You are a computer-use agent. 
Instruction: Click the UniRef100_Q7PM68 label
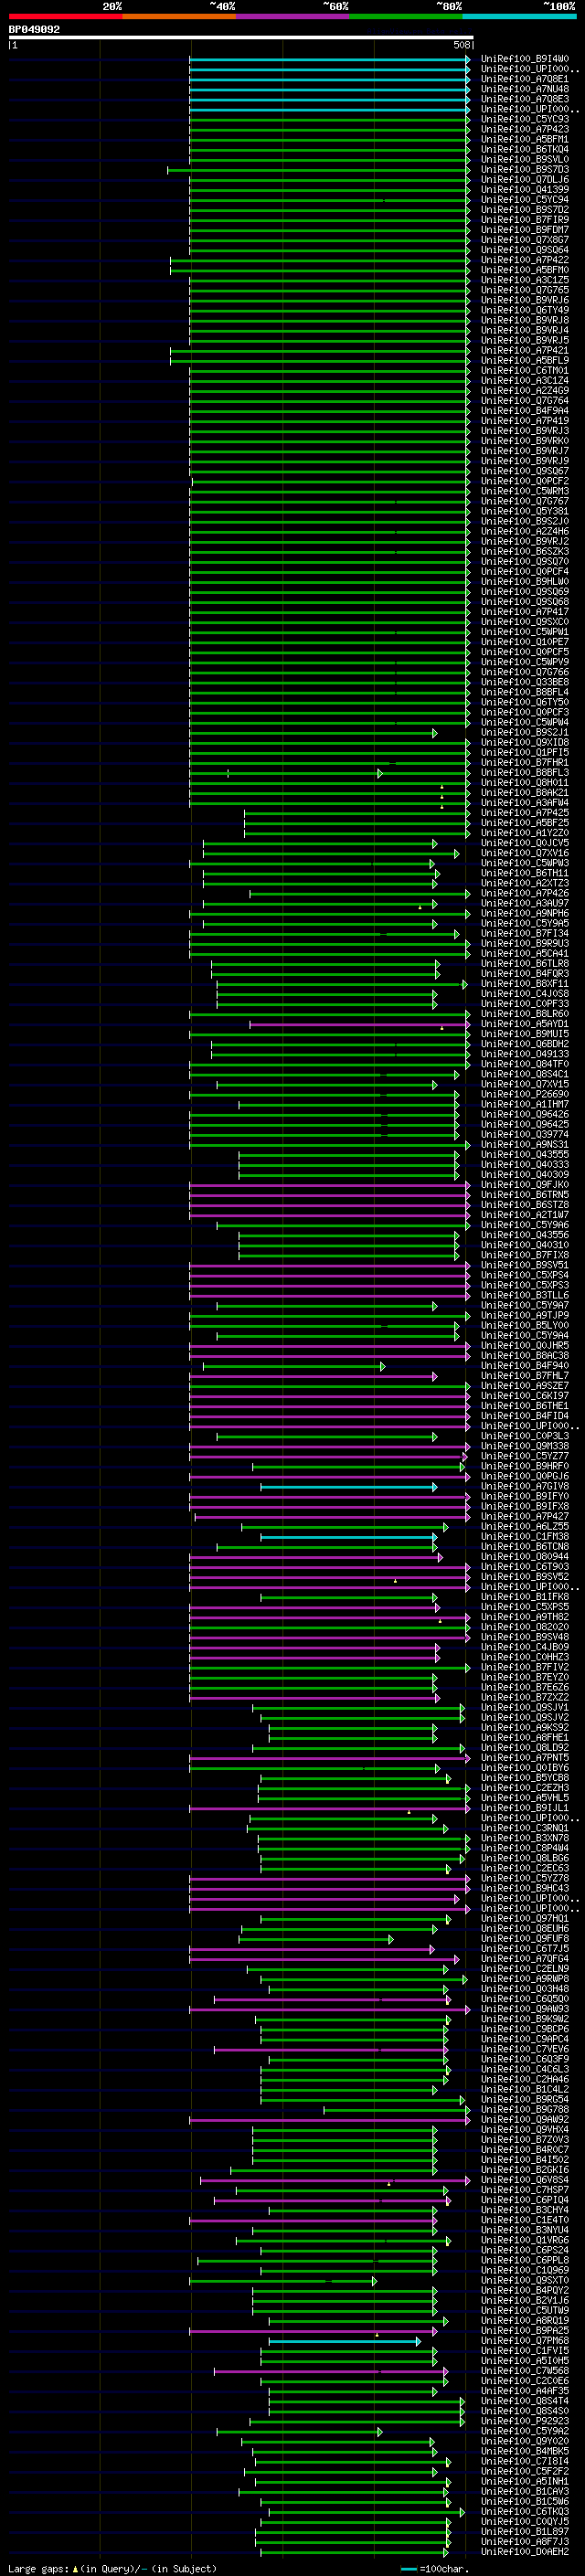(524, 2340)
